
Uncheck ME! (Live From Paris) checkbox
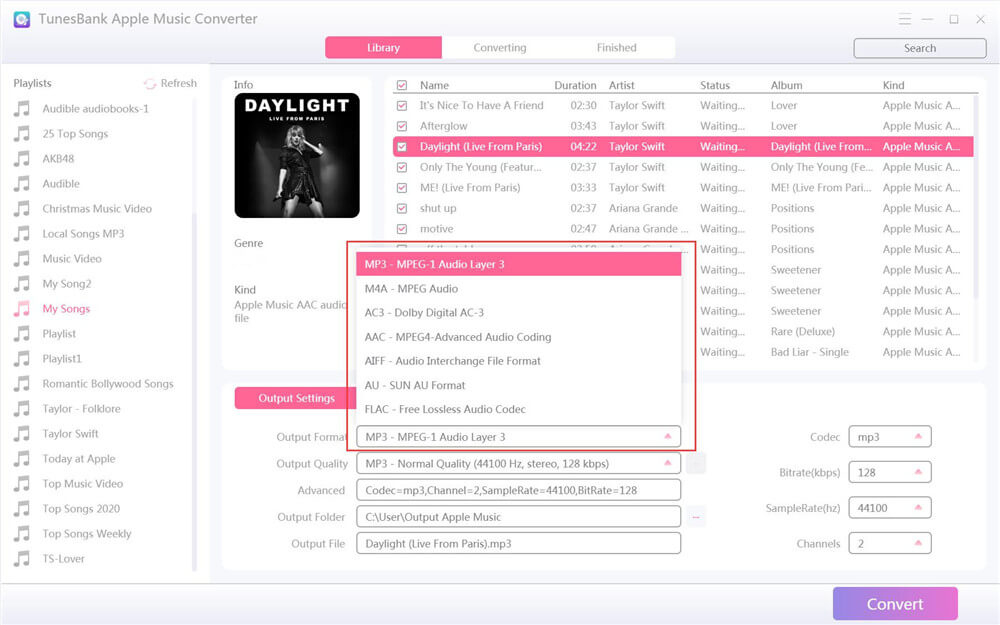pyautogui.click(x=402, y=188)
